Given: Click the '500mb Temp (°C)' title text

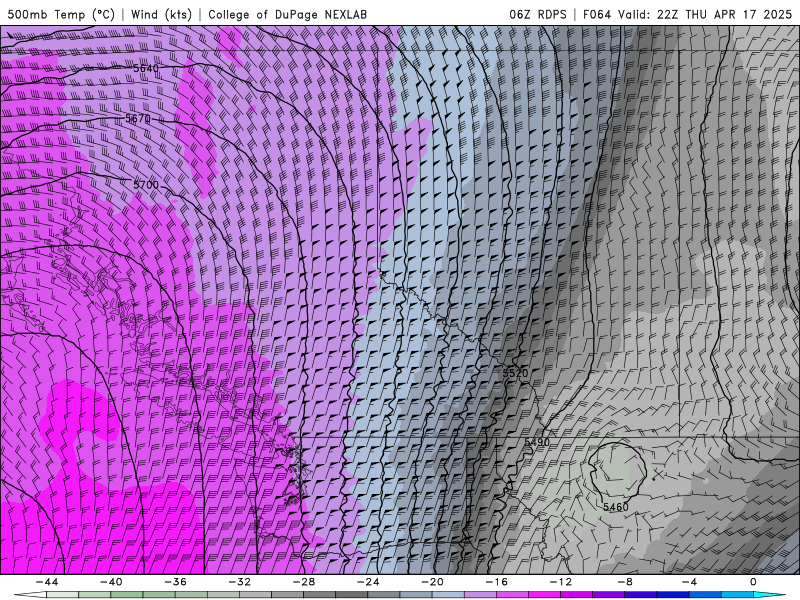Looking at the screenshot, I should (x=61, y=14).
